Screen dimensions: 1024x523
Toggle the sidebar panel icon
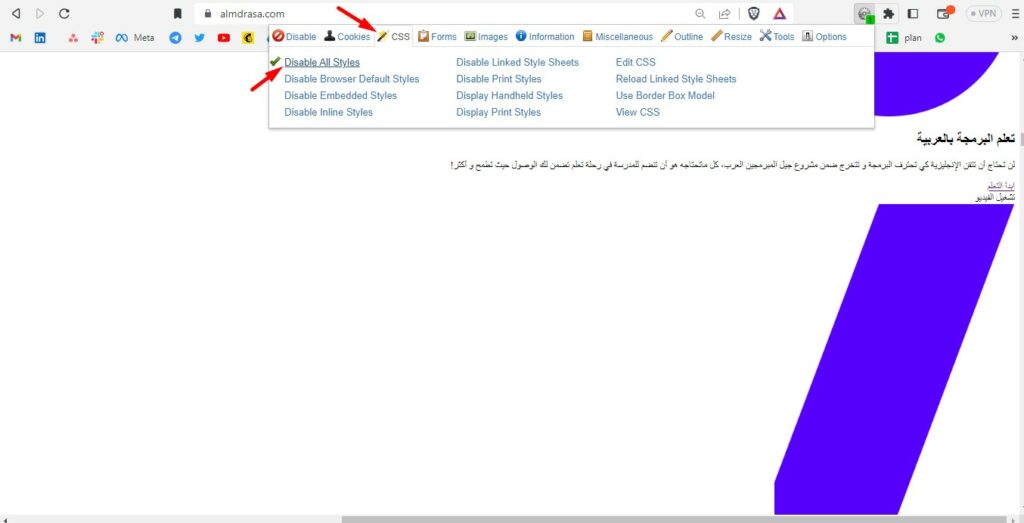pos(913,13)
